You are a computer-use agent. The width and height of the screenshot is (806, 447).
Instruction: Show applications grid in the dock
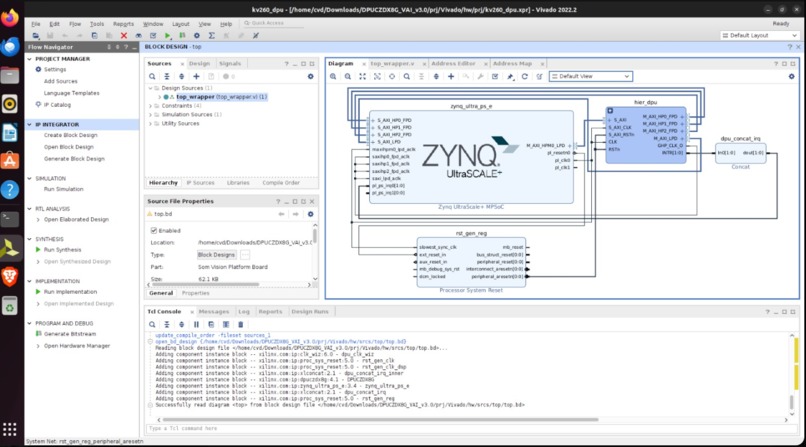pos(10,429)
